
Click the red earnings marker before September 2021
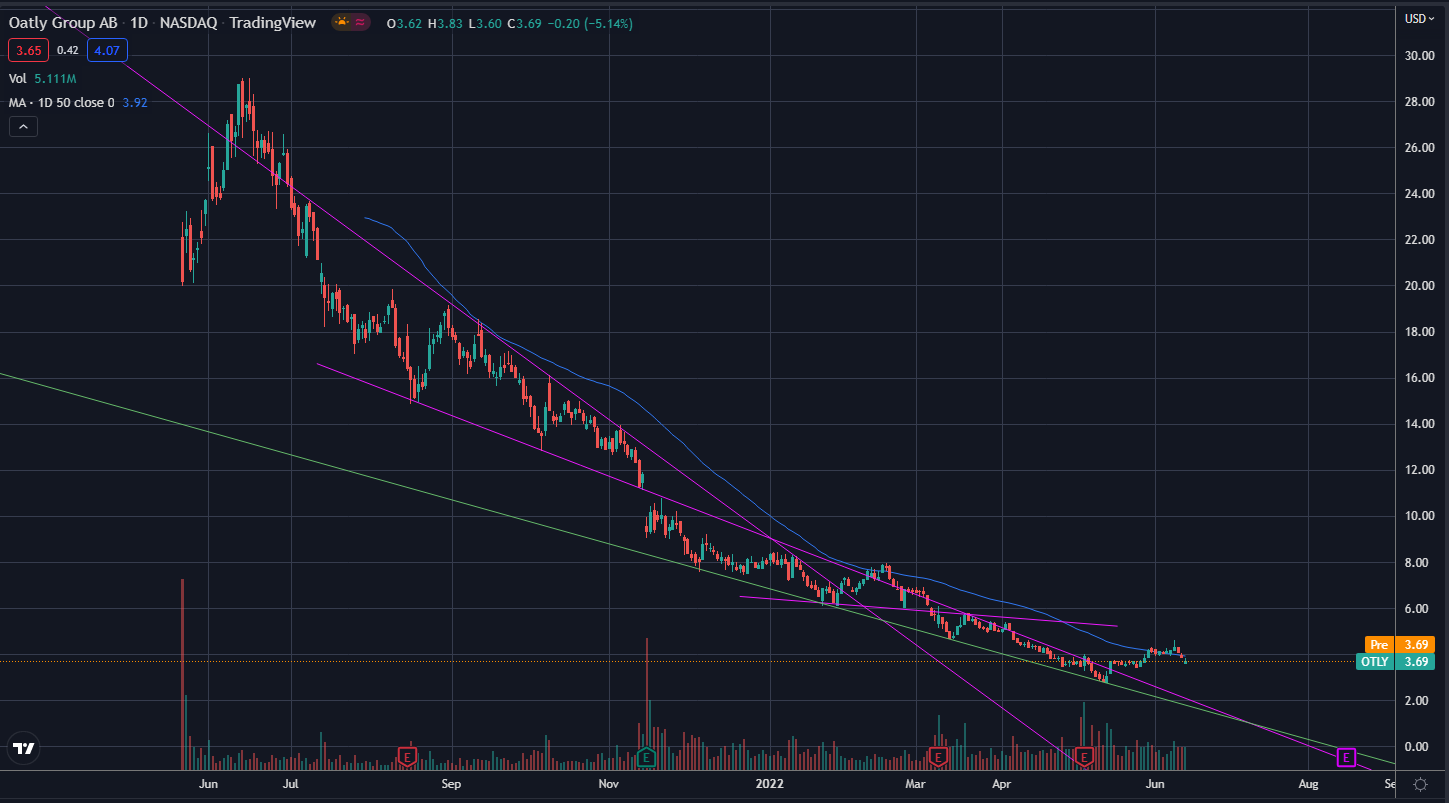pos(407,757)
